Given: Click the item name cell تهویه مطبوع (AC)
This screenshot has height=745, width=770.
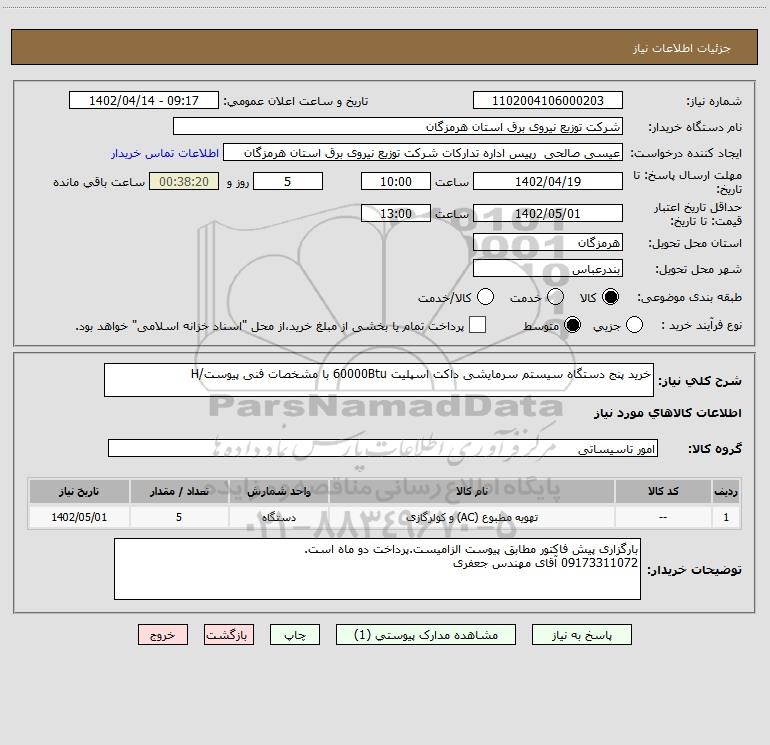Looking at the screenshot, I should (x=471, y=518).
